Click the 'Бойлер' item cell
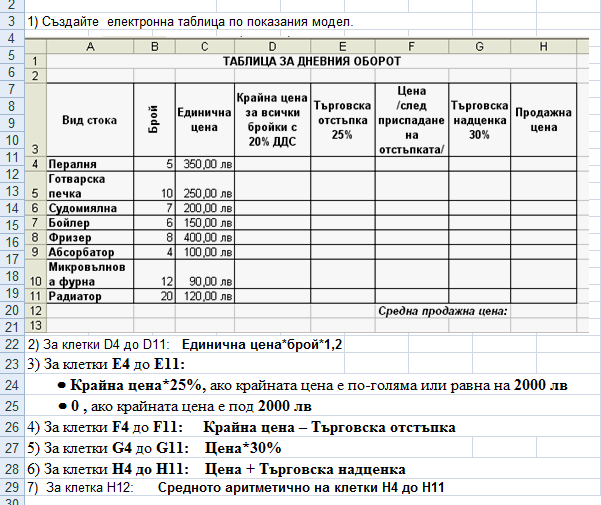 [x=90, y=223]
